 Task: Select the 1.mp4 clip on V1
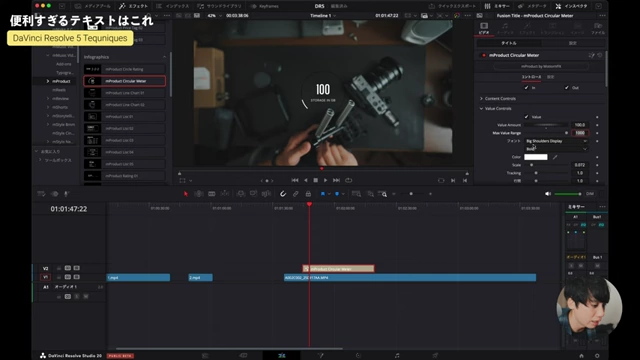(x=138, y=278)
